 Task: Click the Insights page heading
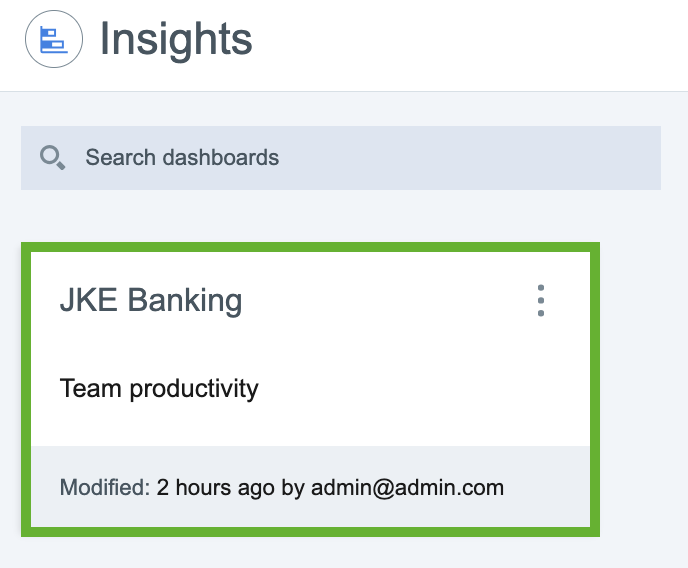[176, 40]
